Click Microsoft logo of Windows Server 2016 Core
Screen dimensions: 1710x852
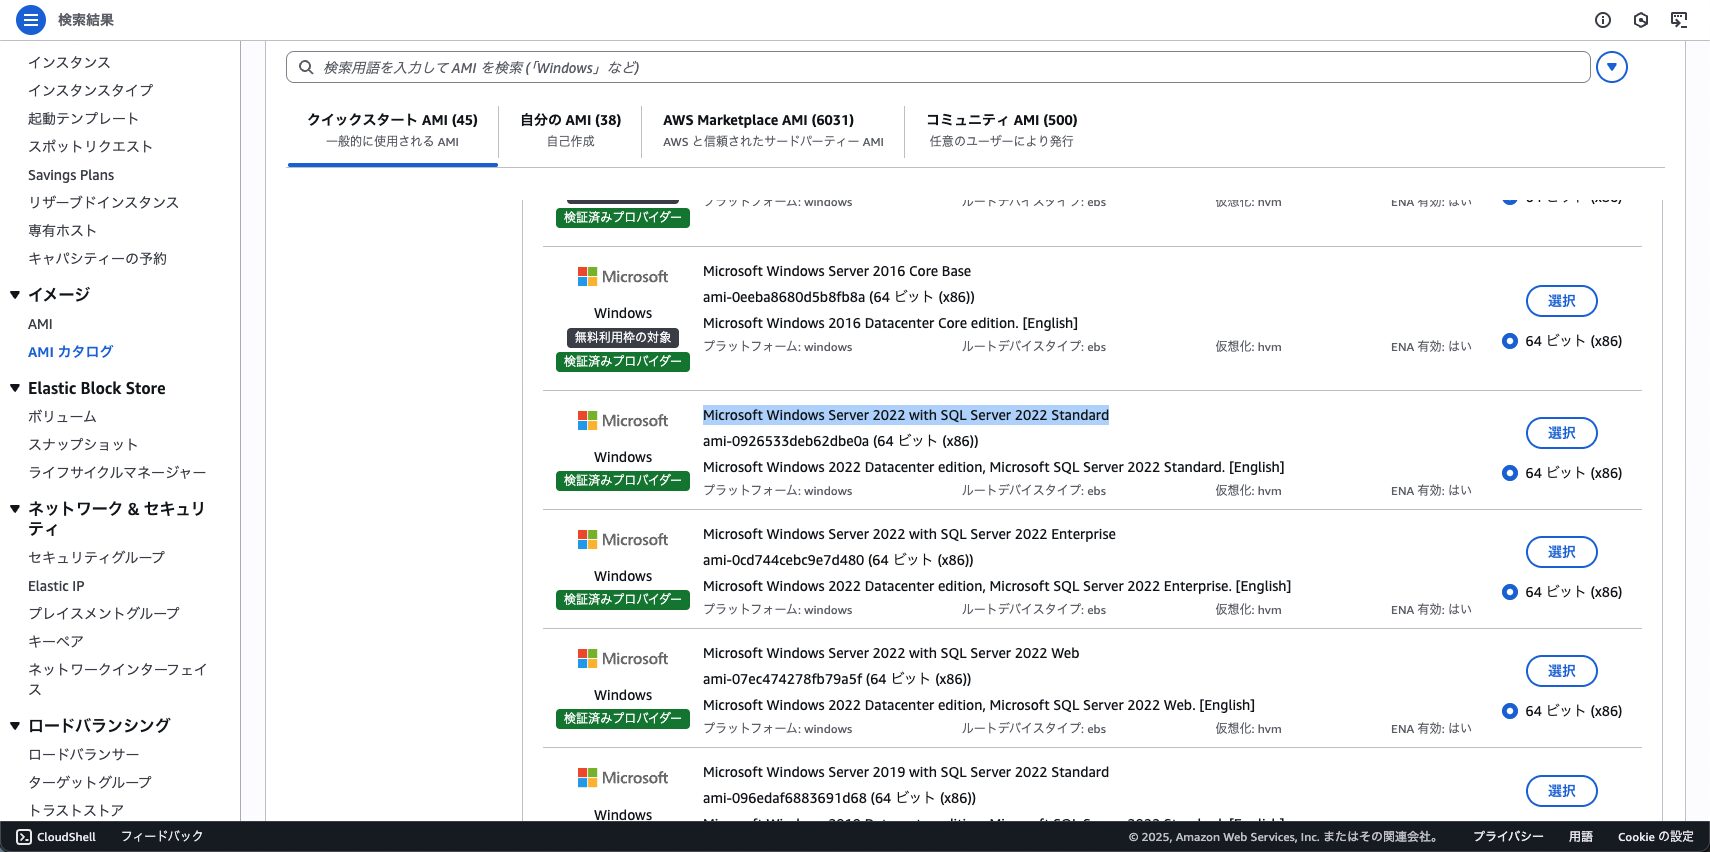(623, 277)
